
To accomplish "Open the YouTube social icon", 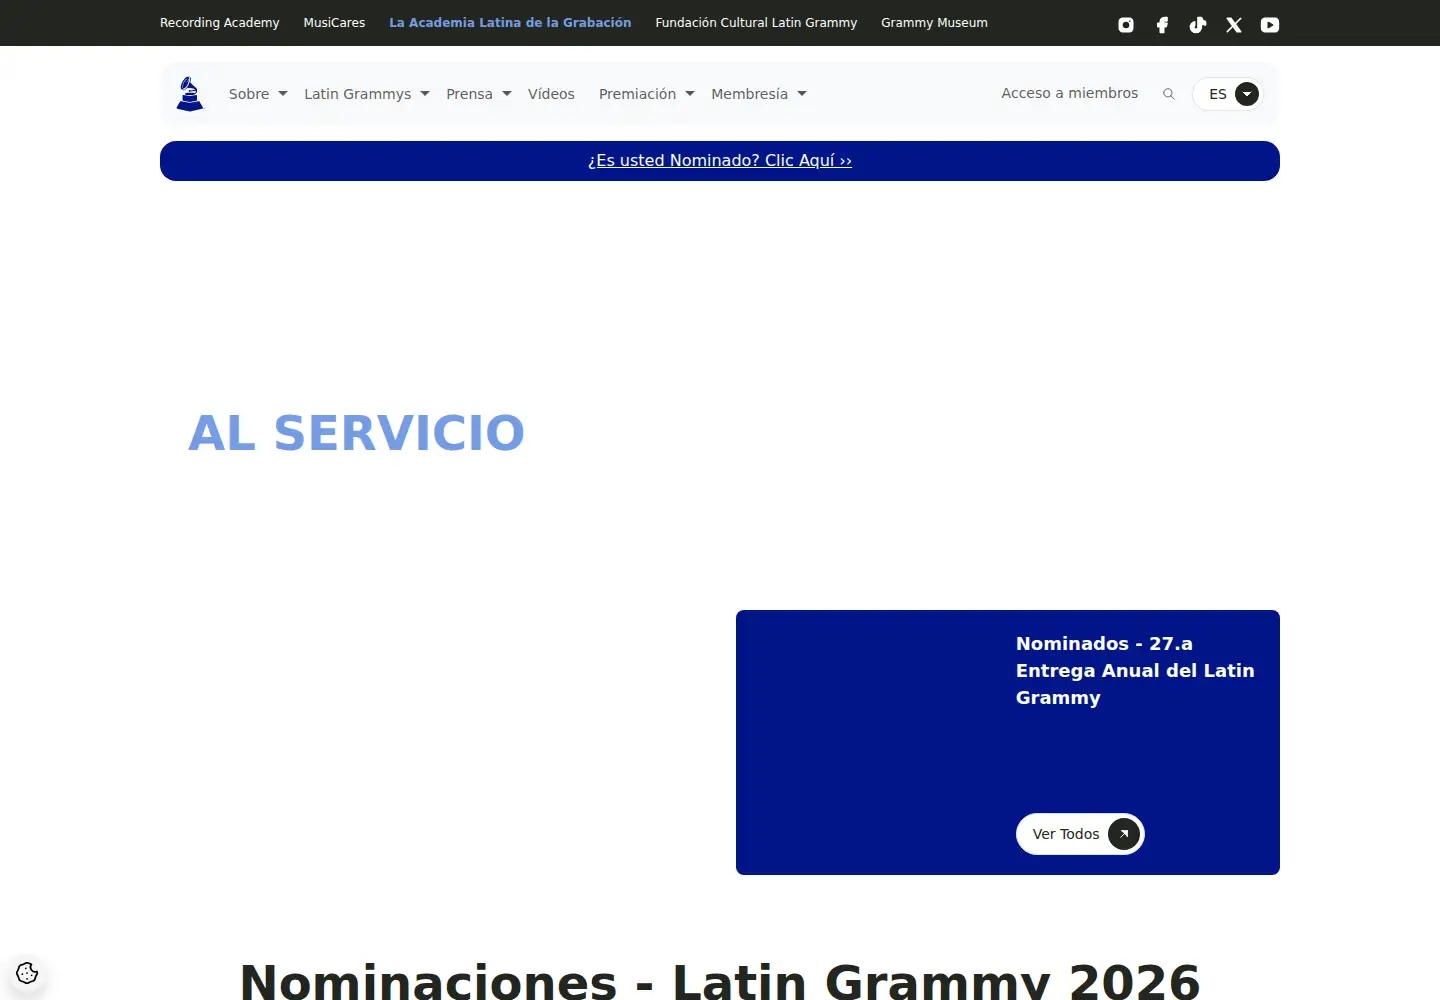I will coord(1270,25).
